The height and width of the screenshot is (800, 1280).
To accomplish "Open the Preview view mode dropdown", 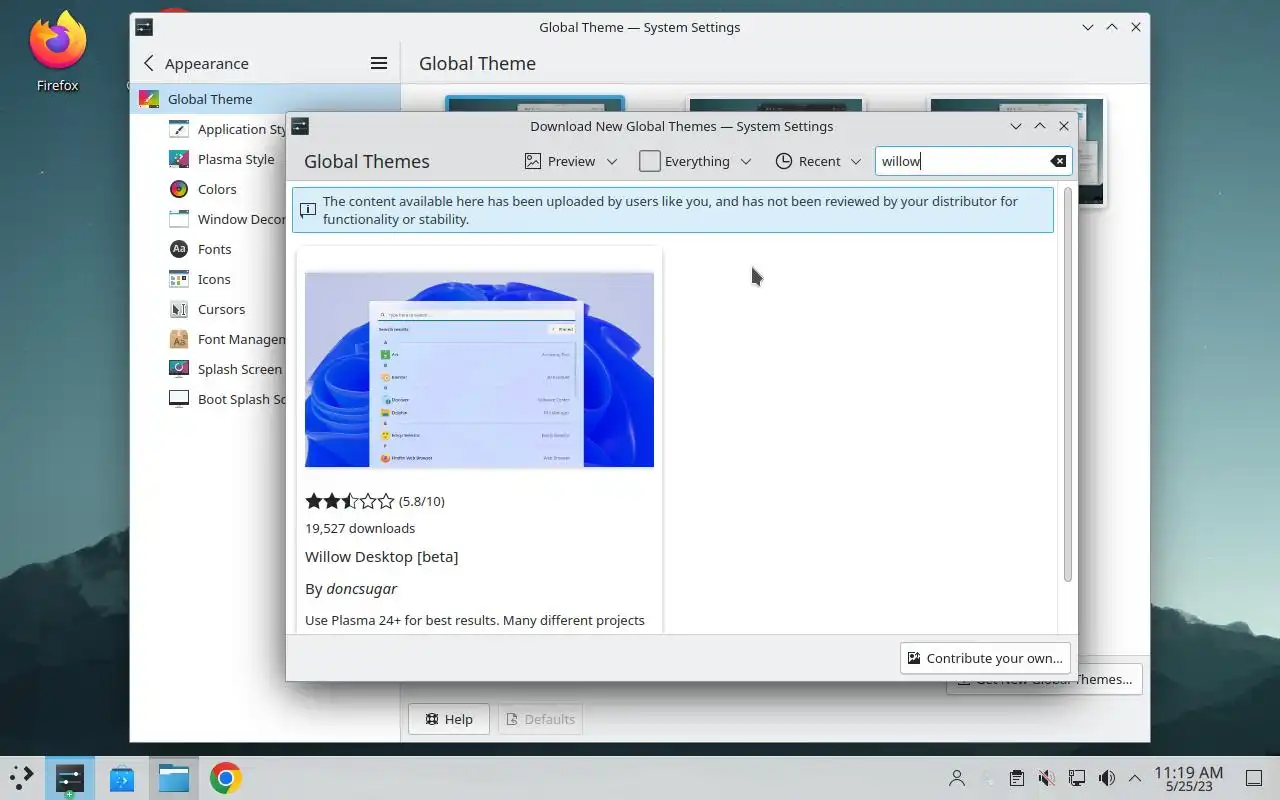I will pos(571,161).
